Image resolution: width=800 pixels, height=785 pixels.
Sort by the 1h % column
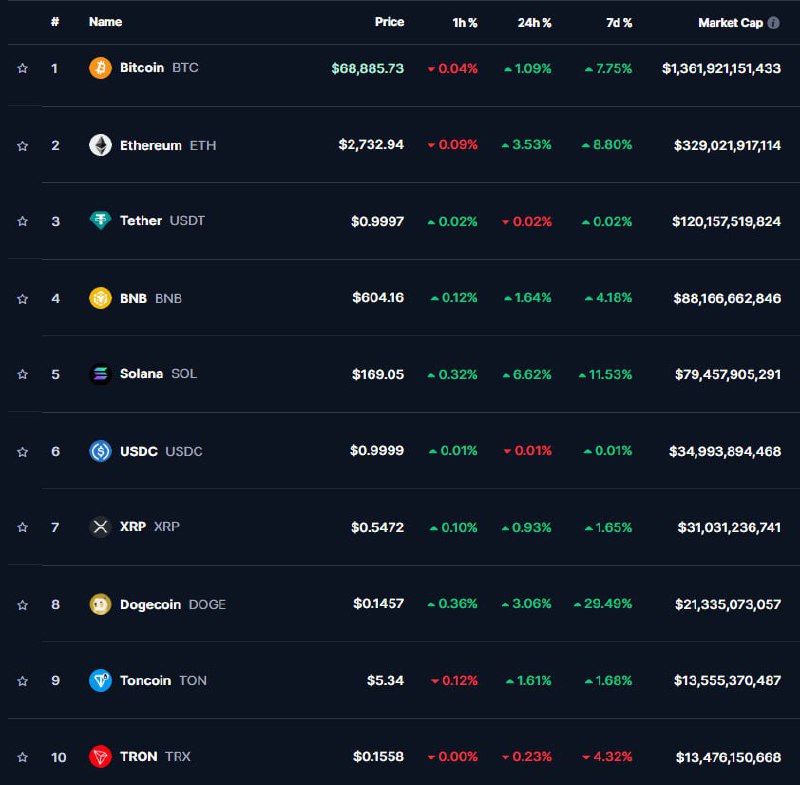(464, 22)
